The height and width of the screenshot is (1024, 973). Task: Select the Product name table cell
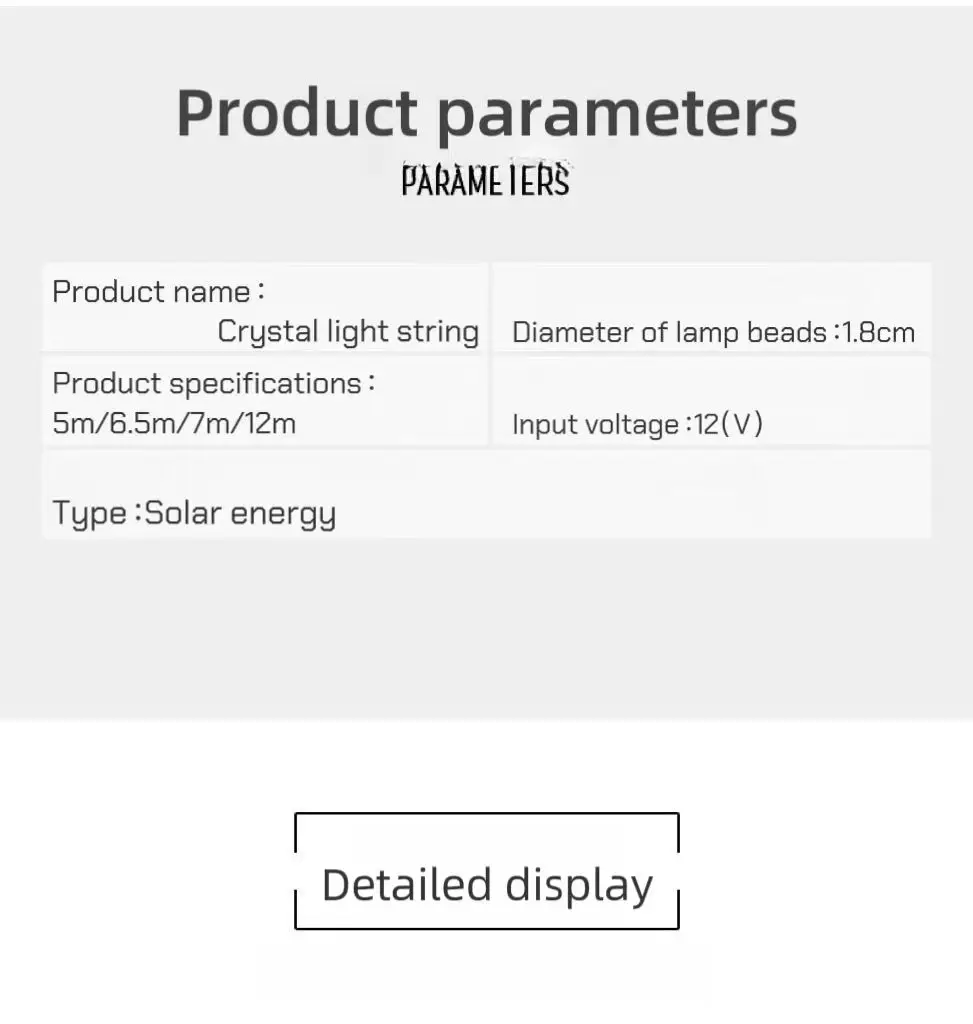265,308
